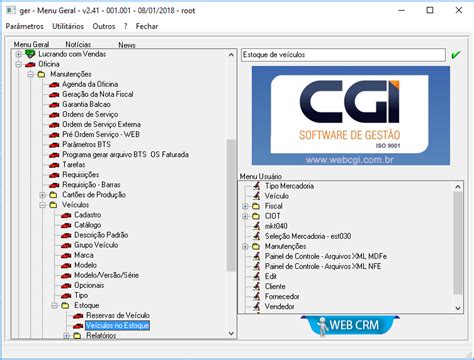This screenshot has width=474, height=360.
Task: Open Painel de Controle - Arquivos XML NFE
Action: tap(323, 266)
